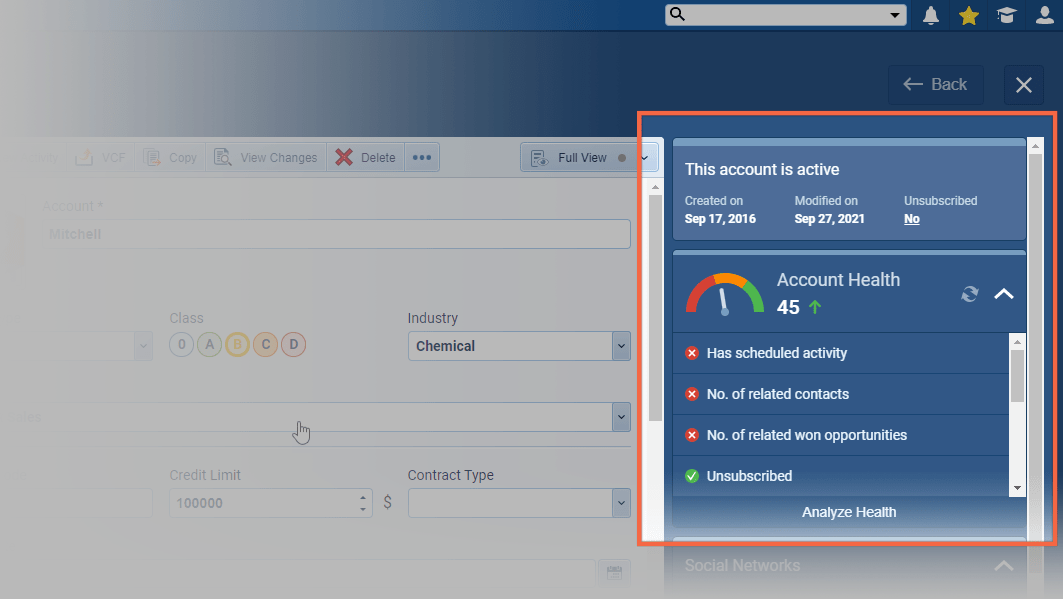Click the three dots more actions button
The height and width of the screenshot is (599, 1063).
coord(422,157)
